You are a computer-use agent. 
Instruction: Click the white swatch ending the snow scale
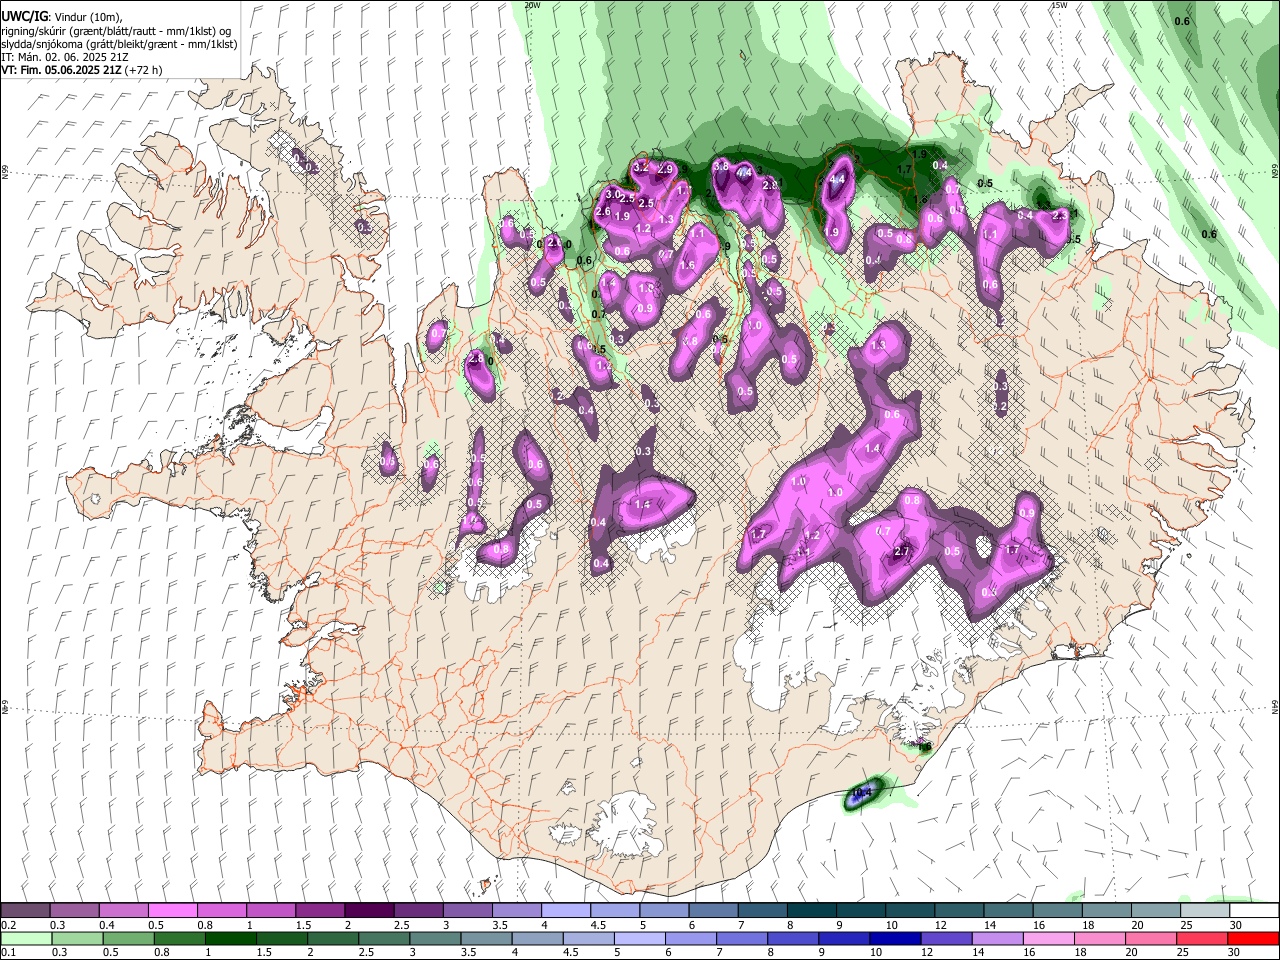tap(1253, 911)
